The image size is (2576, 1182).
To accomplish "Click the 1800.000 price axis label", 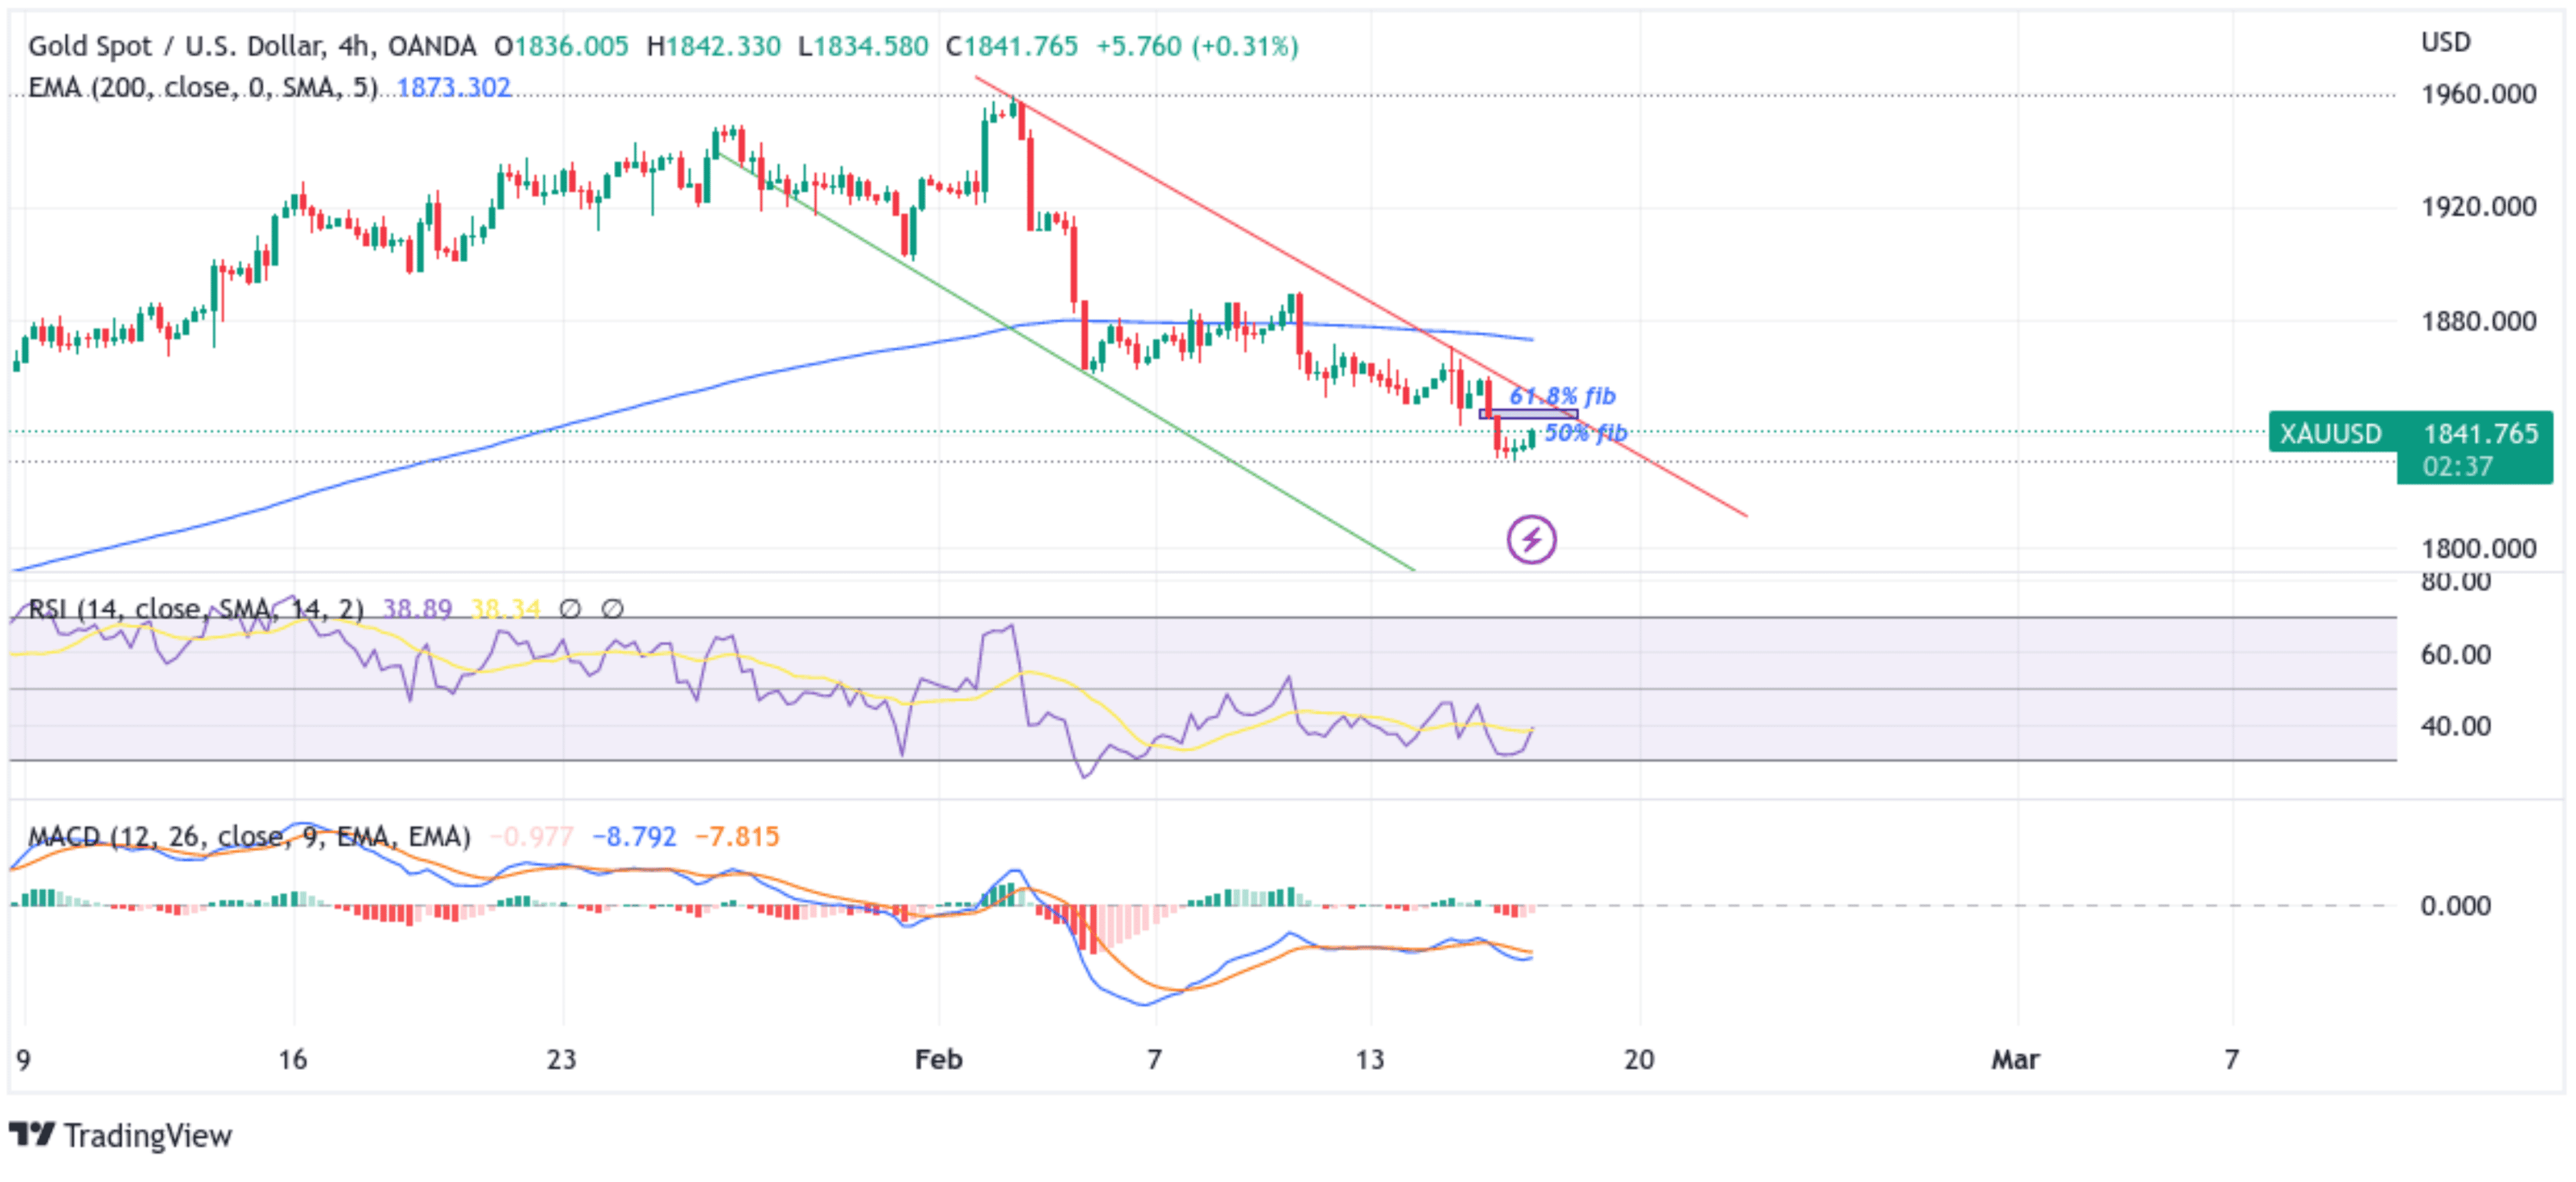I will [2478, 548].
